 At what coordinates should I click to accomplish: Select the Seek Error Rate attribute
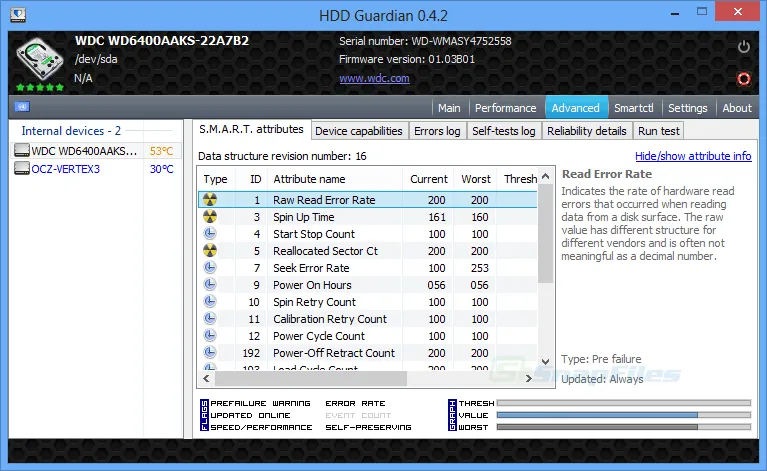pyautogui.click(x=368, y=268)
